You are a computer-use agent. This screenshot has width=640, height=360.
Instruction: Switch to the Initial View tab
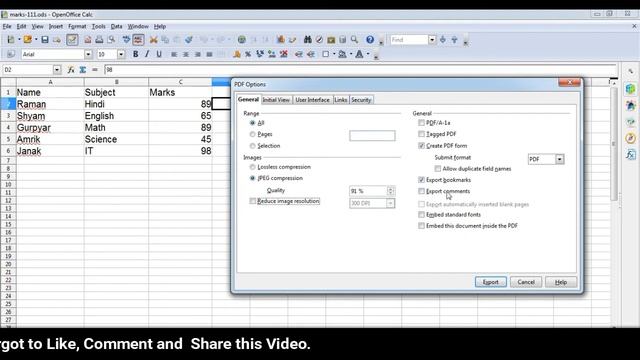coord(276,100)
